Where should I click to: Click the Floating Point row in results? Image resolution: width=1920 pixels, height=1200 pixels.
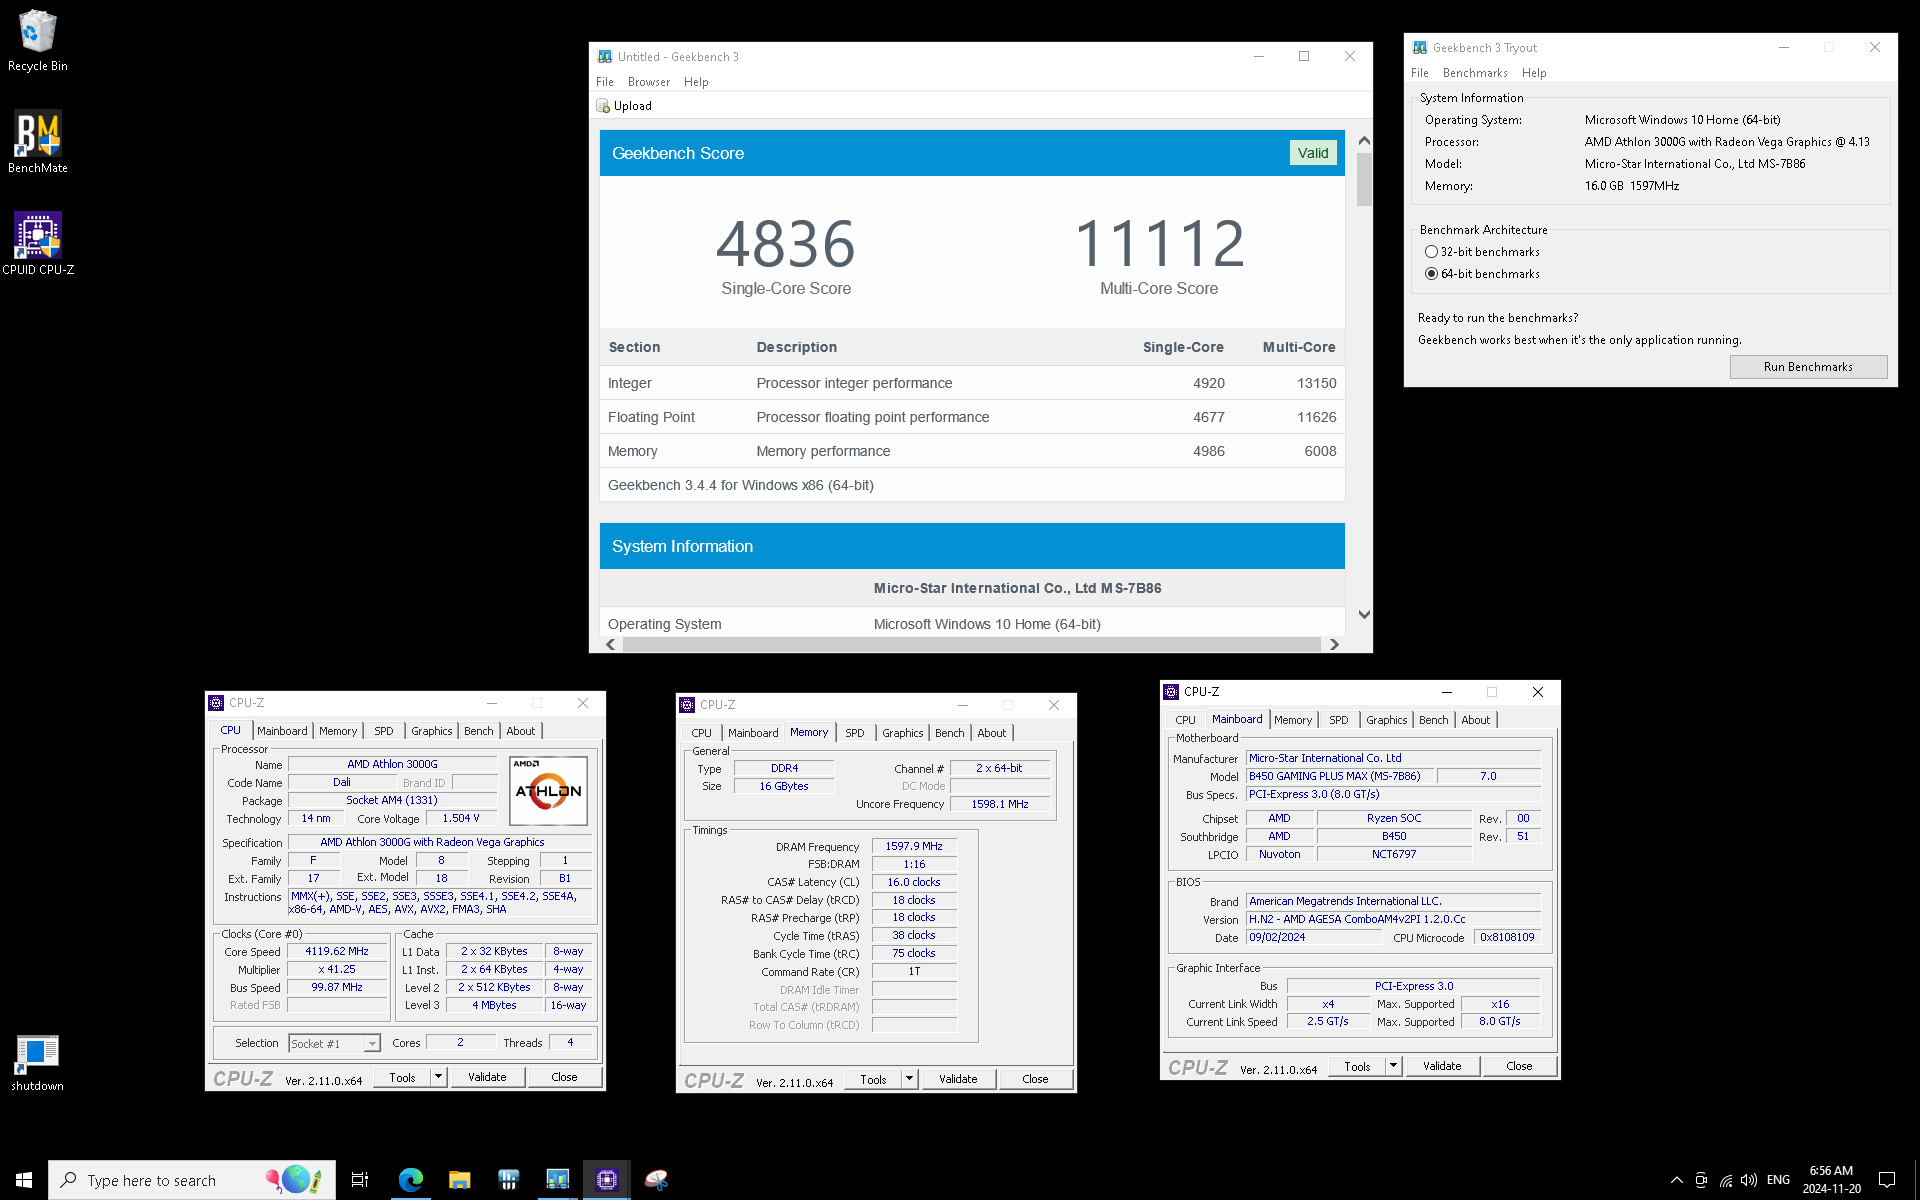(972, 417)
